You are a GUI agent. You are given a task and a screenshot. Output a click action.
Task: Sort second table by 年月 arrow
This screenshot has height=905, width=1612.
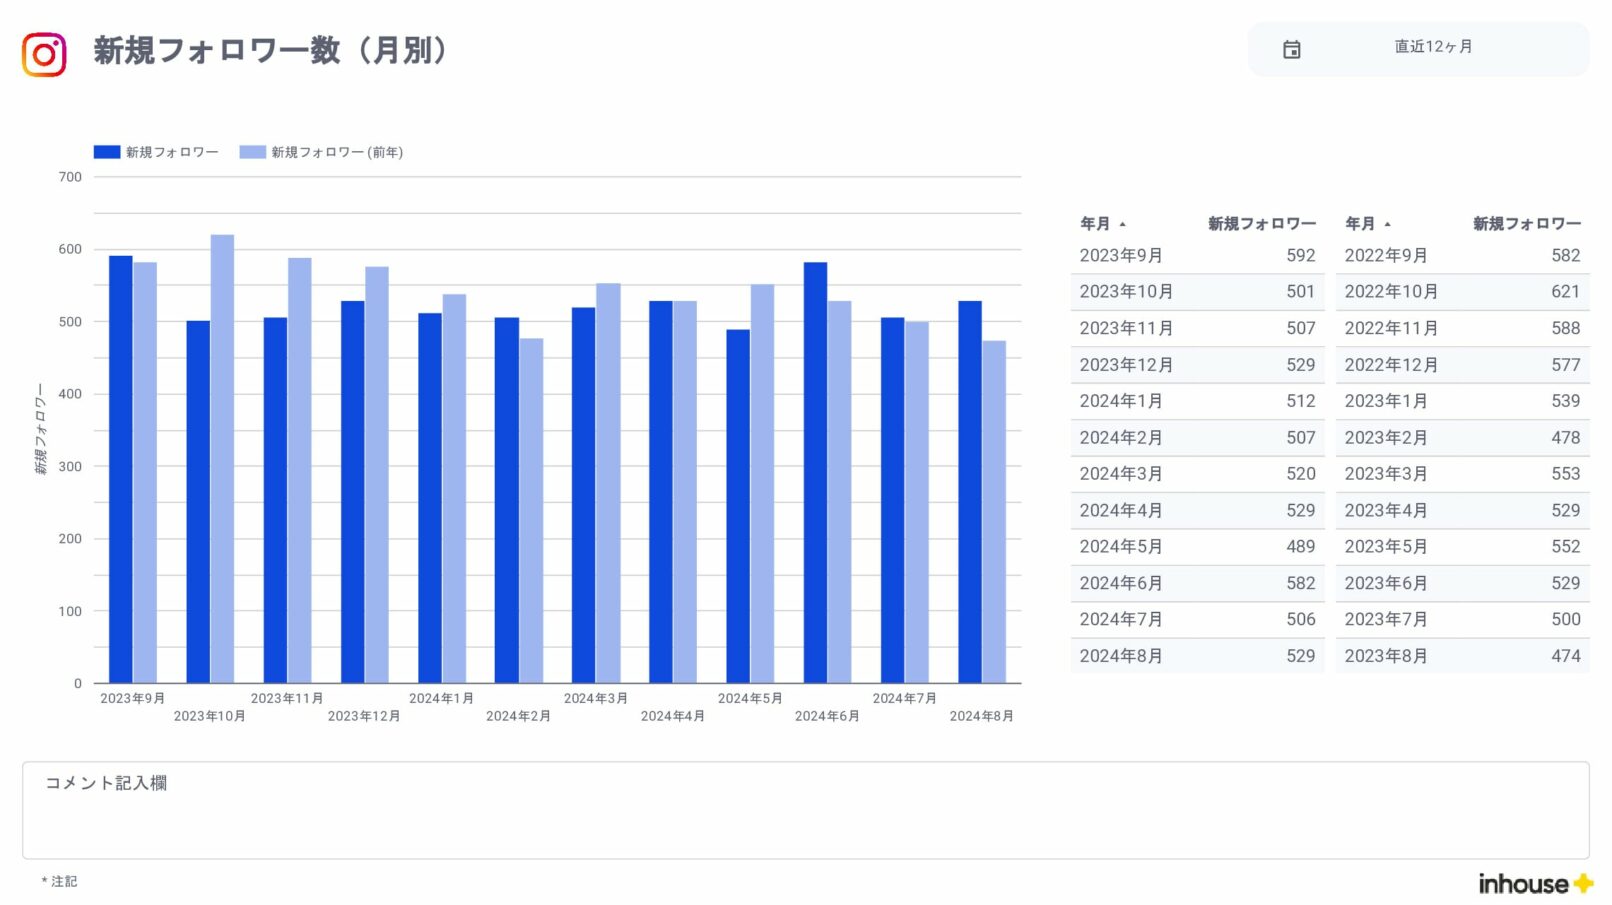coord(1388,224)
